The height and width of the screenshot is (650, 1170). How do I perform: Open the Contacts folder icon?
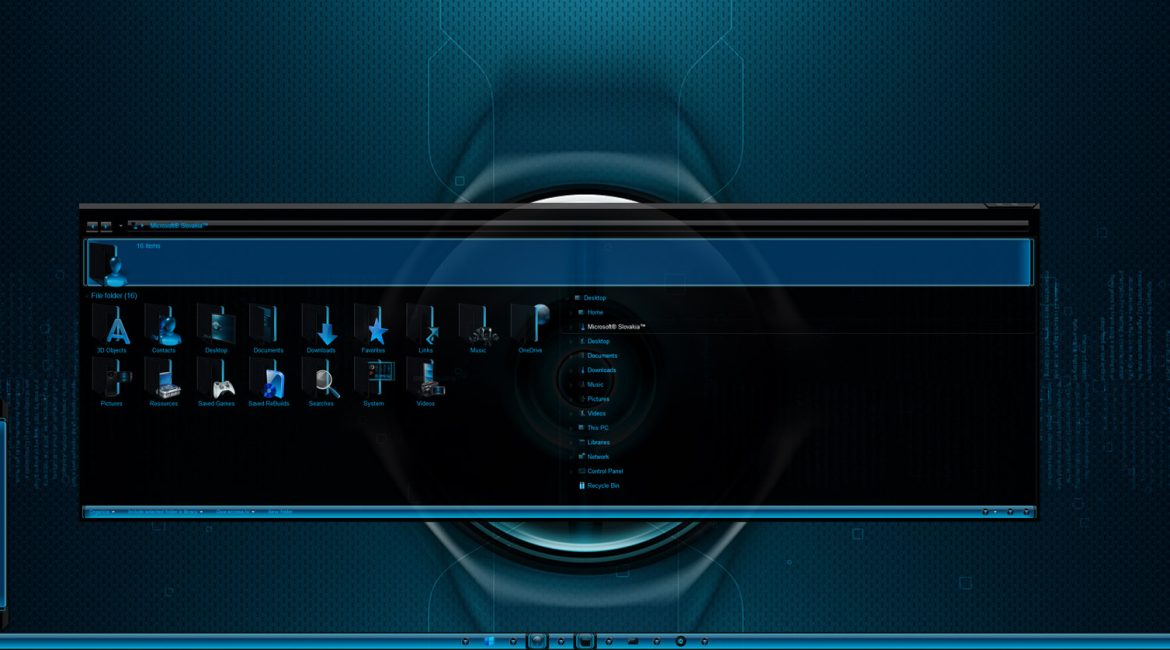pos(164,326)
